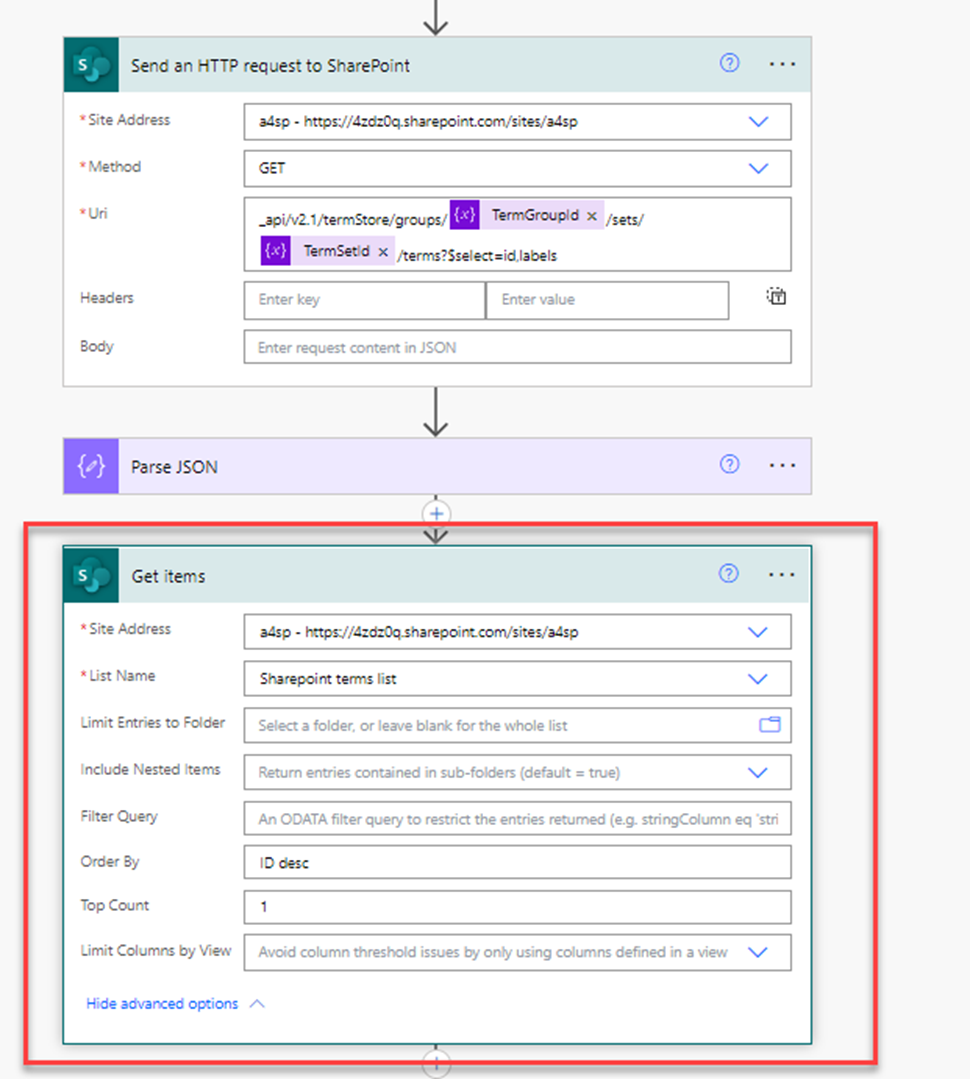Remove the TermGroupId dynamic content token
Viewport: 970px width, 1079px height.
(592, 215)
